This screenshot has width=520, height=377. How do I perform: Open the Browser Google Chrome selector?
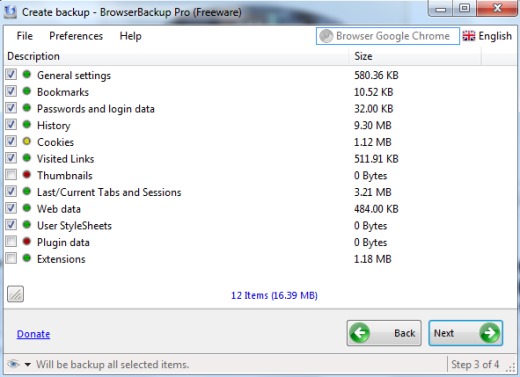coord(388,36)
